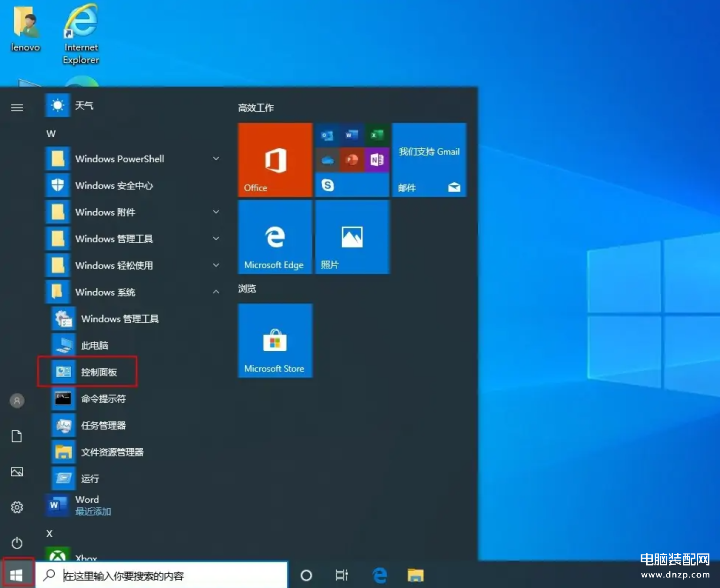Screen dimensions: 720x588
Task: Expand the Start menu hamburger button
Action: coord(17,107)
